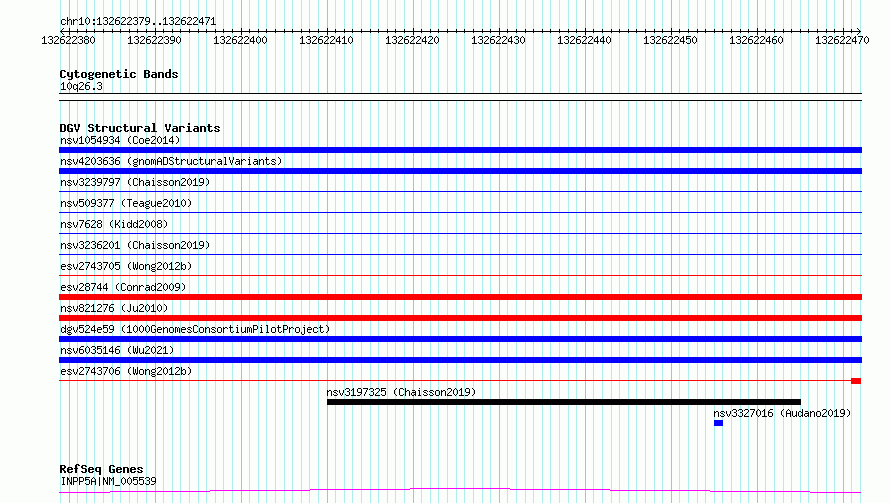This screenshot has width=890, height=503.
Task: Click ruler coordinate 132622470
Action: (x=842, y=40)
